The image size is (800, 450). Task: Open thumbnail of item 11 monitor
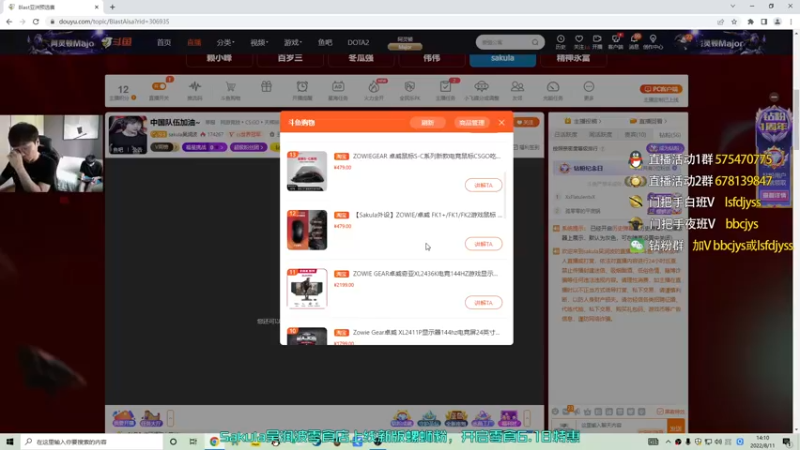307,289
